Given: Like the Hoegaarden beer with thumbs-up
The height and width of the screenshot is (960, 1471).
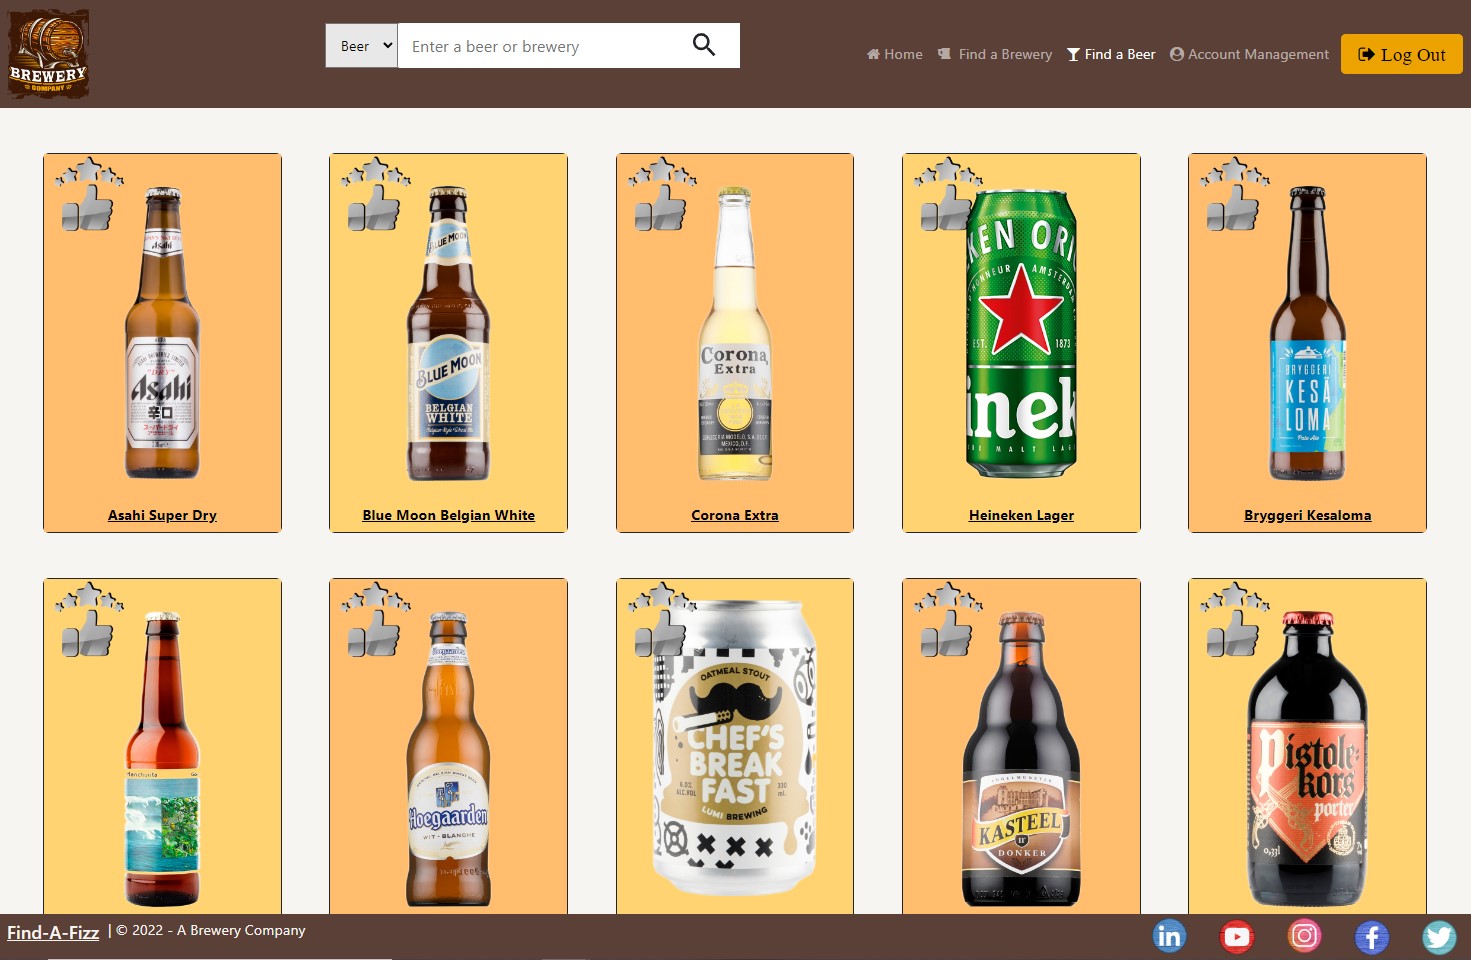Looking at the screenshot, I should click(x=373, y=633).
